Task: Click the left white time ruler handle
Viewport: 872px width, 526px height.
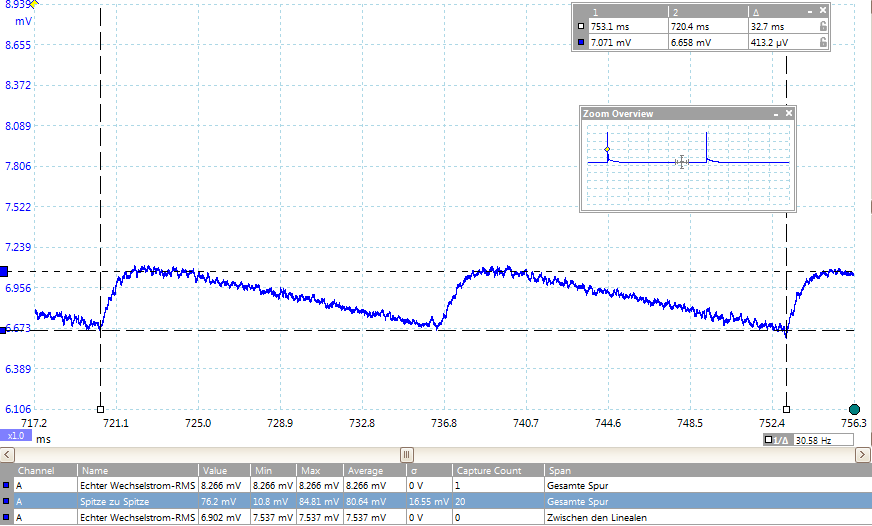Action: coord(100,409)
